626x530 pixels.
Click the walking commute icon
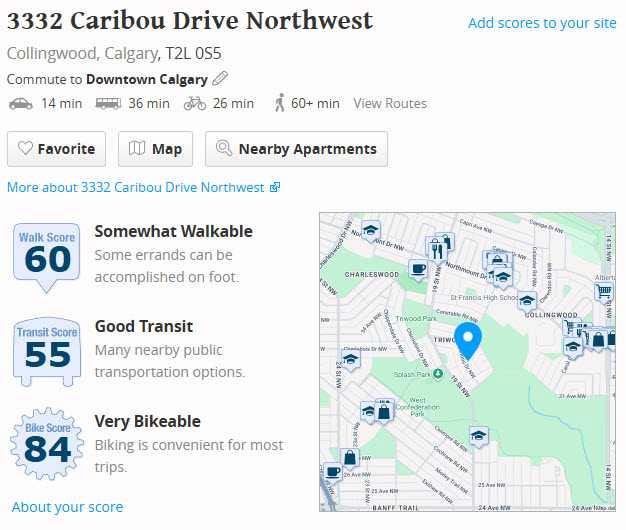[x=279, y=103]
